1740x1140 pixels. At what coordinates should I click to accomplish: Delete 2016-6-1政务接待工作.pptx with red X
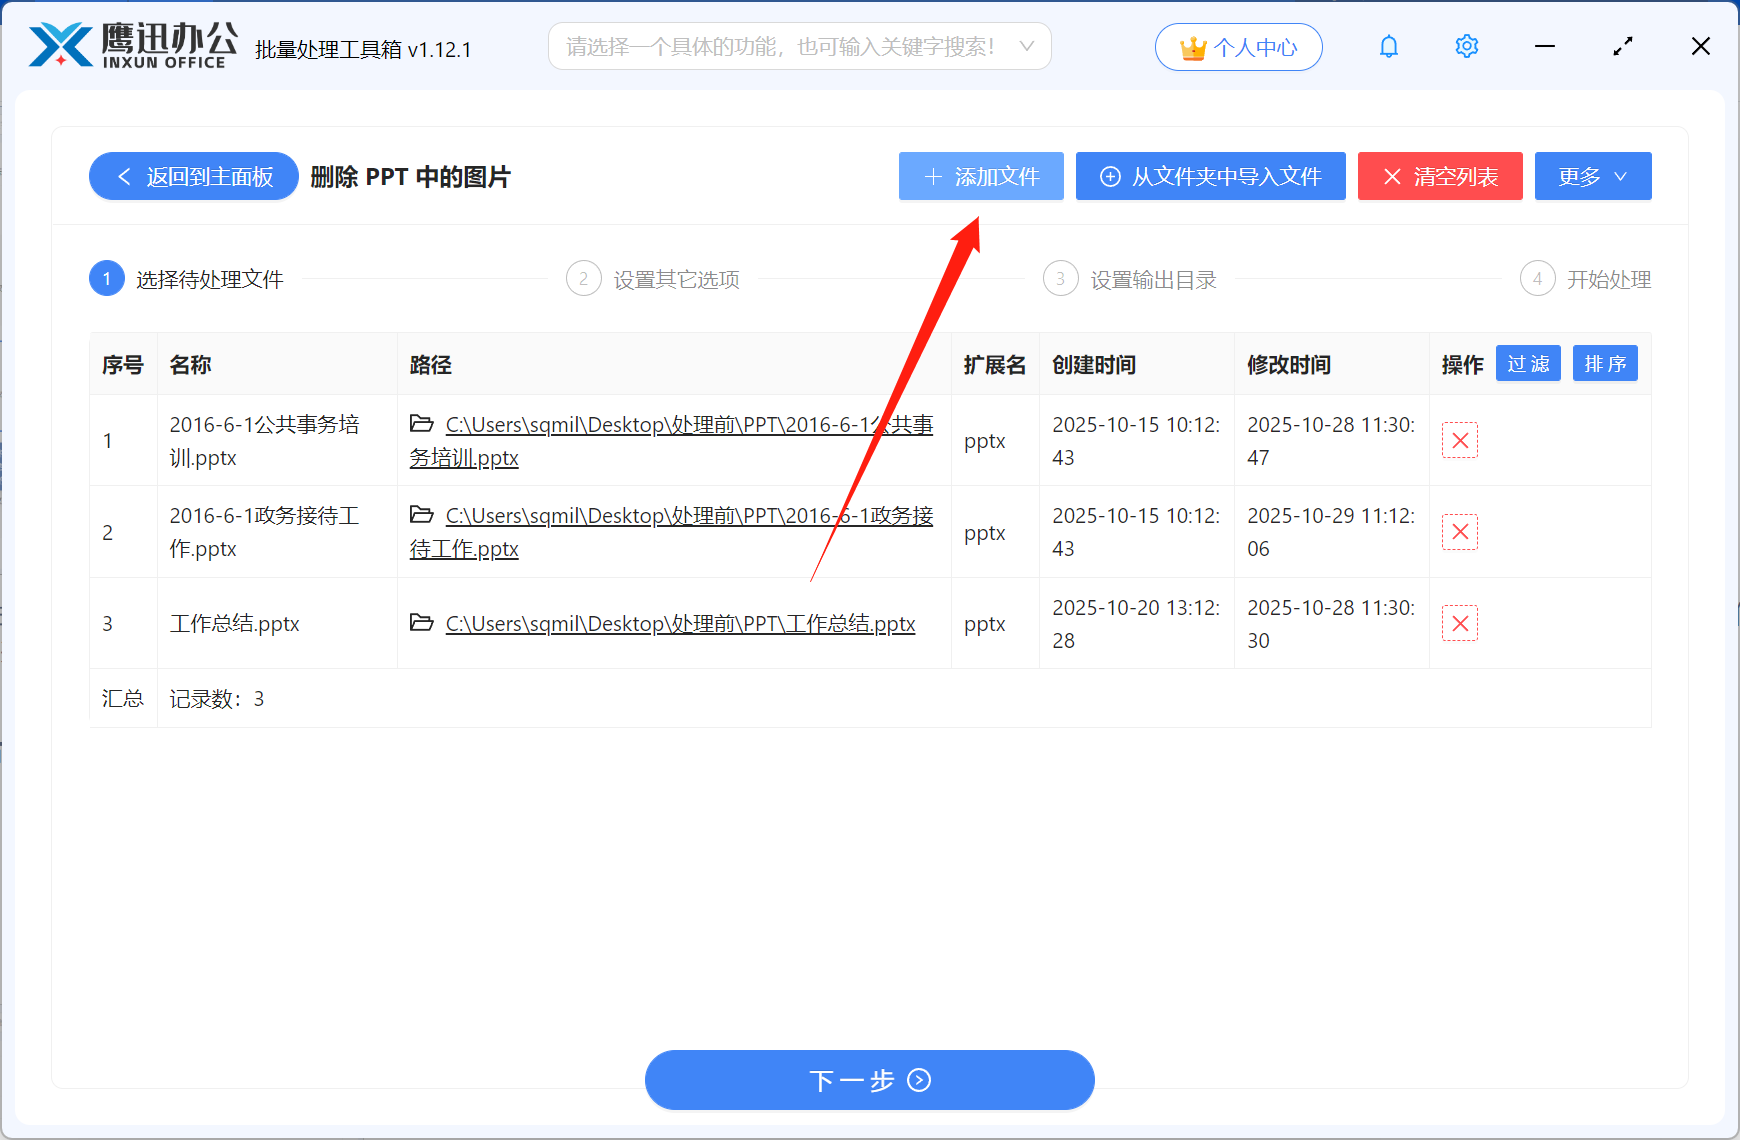tap(1459, 532)
